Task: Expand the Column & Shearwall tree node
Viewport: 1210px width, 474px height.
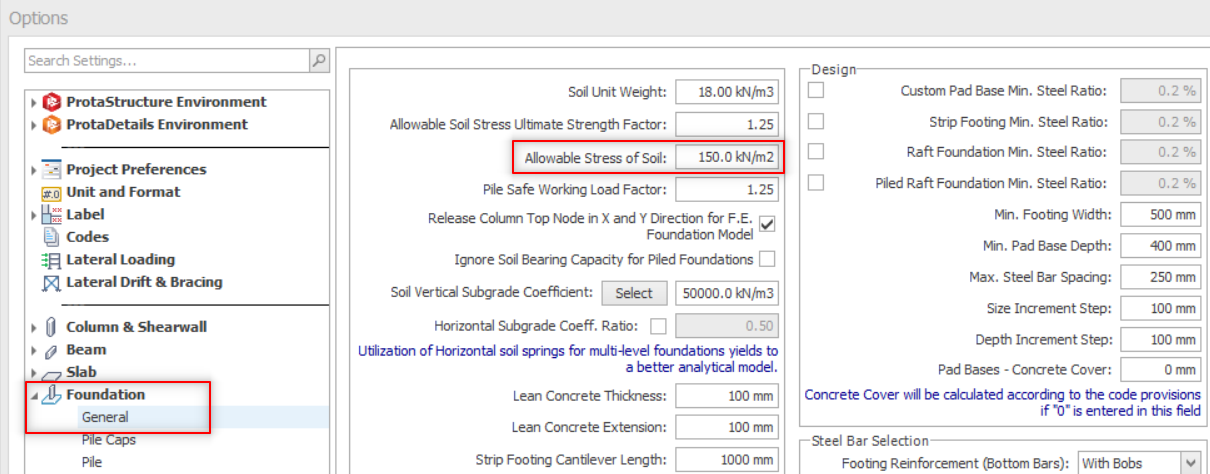Action: (x=34, y=328)
